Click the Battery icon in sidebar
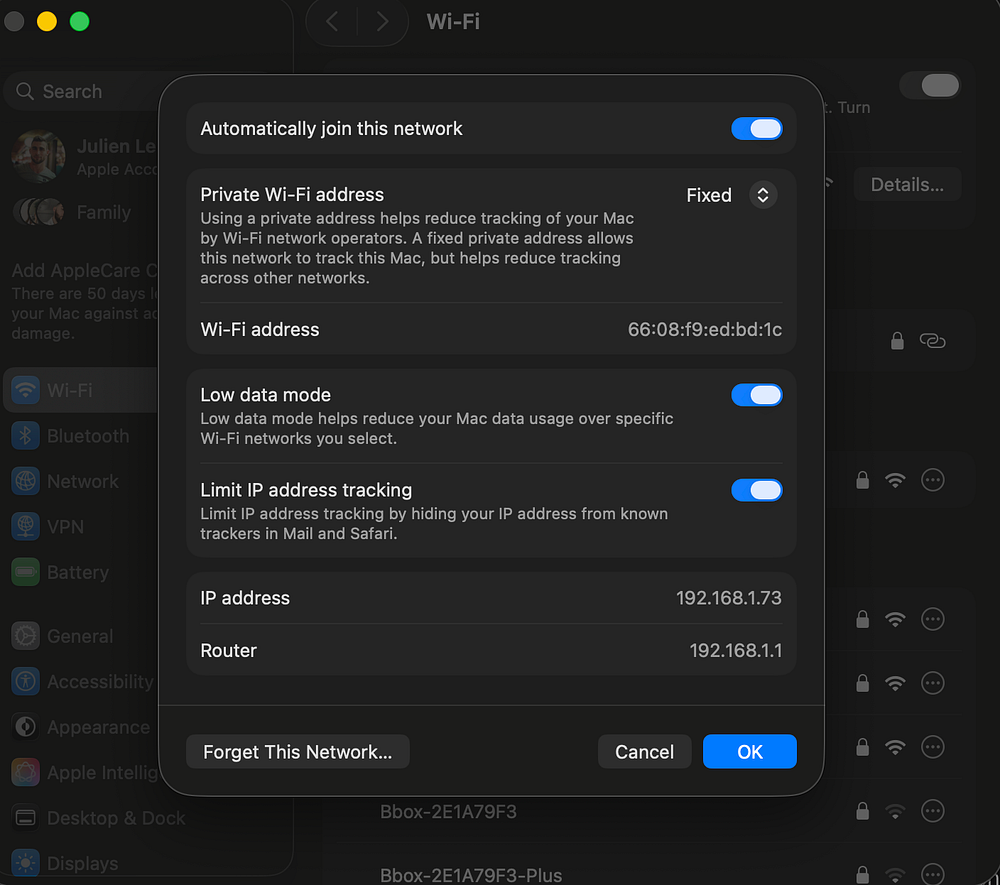 (26, 572)
